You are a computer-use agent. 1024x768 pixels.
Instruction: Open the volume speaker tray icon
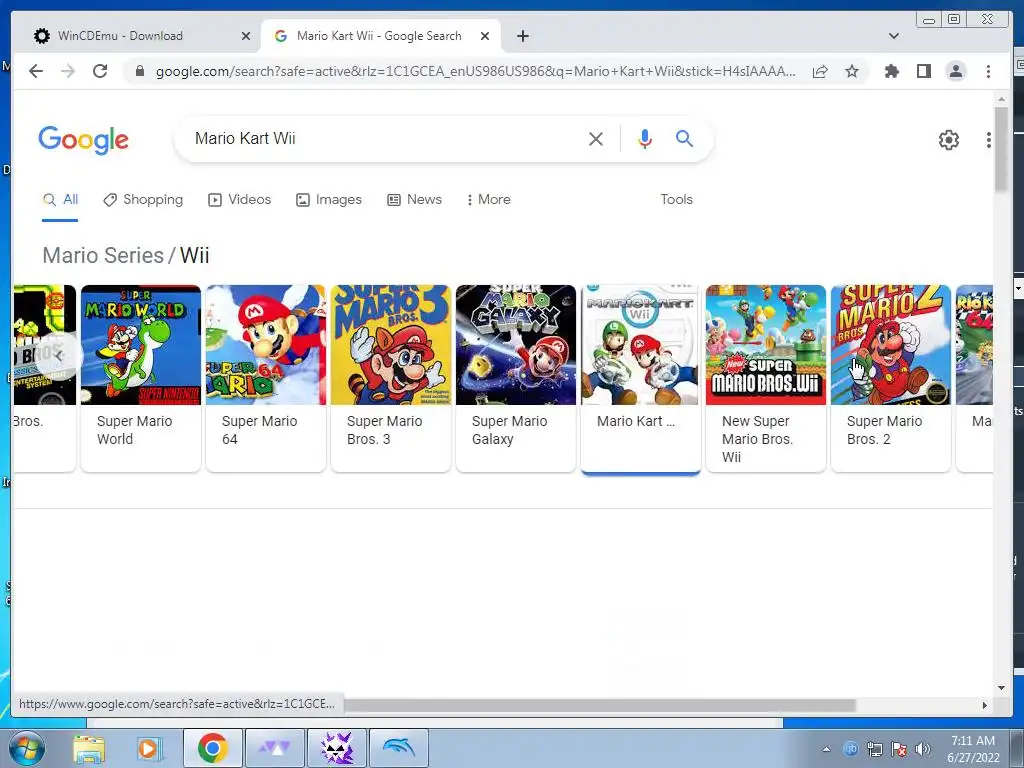pyautogui.click(x=922, y=749)
